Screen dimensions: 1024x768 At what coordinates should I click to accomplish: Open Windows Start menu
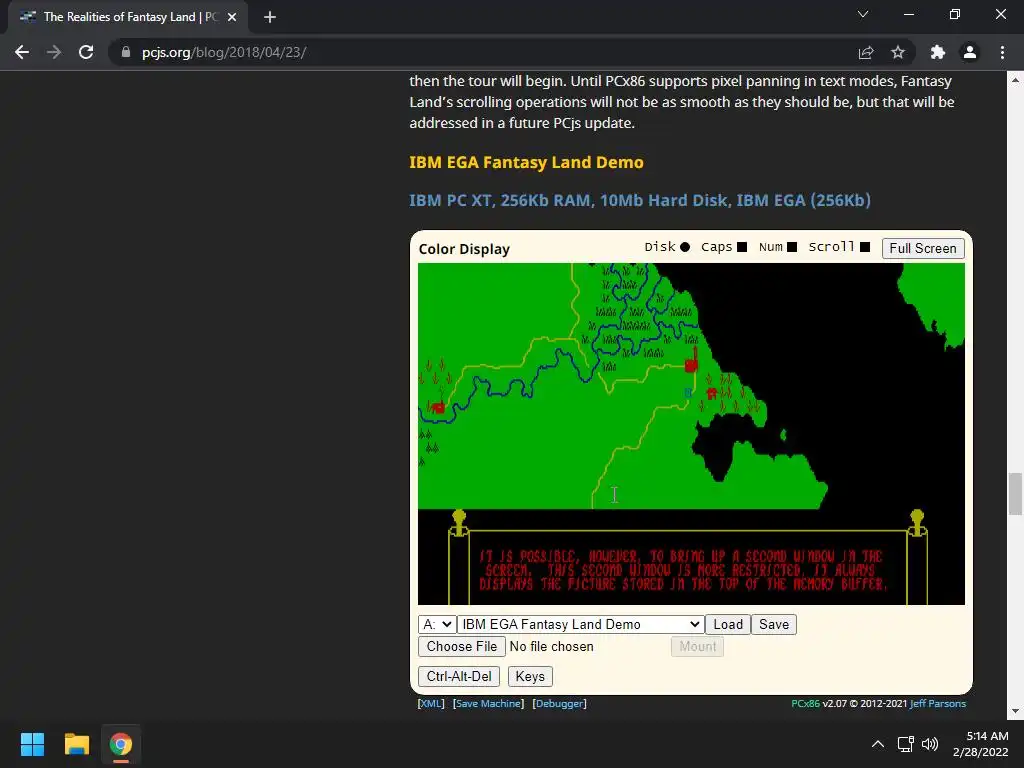33,744
